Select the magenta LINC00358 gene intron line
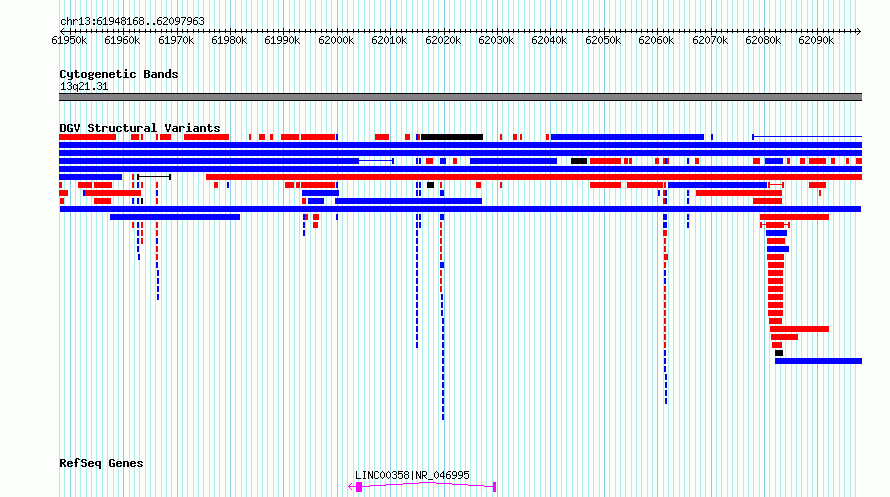 (x=428, y=484)
